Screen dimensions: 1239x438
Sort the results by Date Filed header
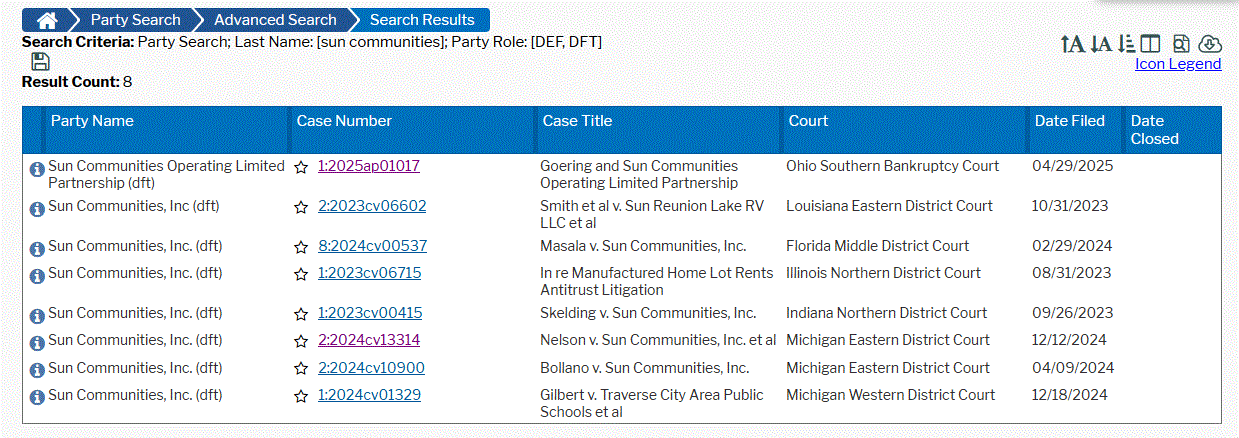click(x=1069, y=121)
